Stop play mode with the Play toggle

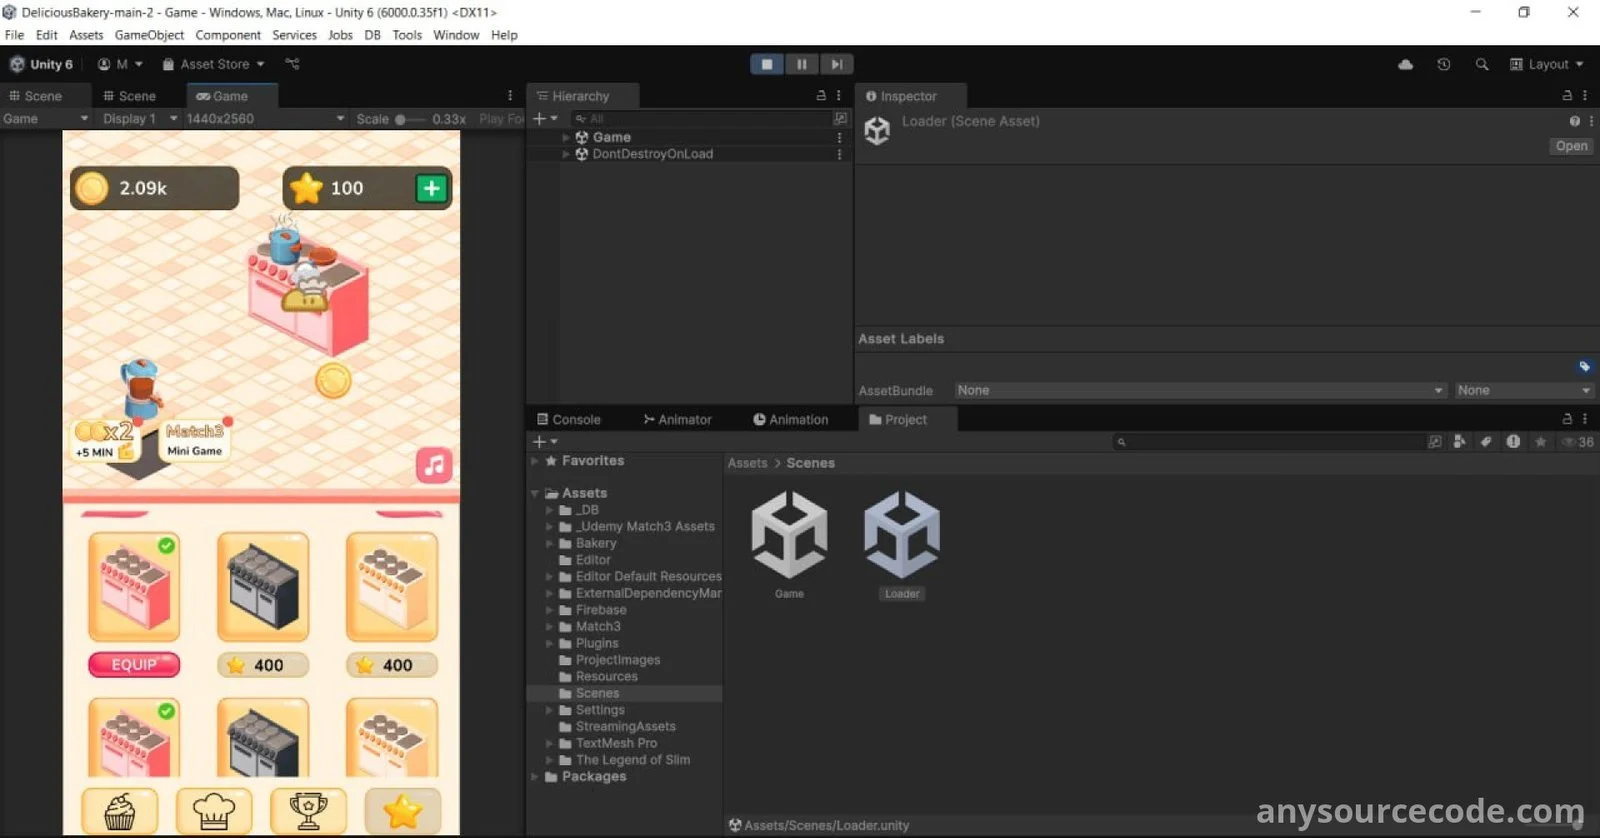coord(767,64)
